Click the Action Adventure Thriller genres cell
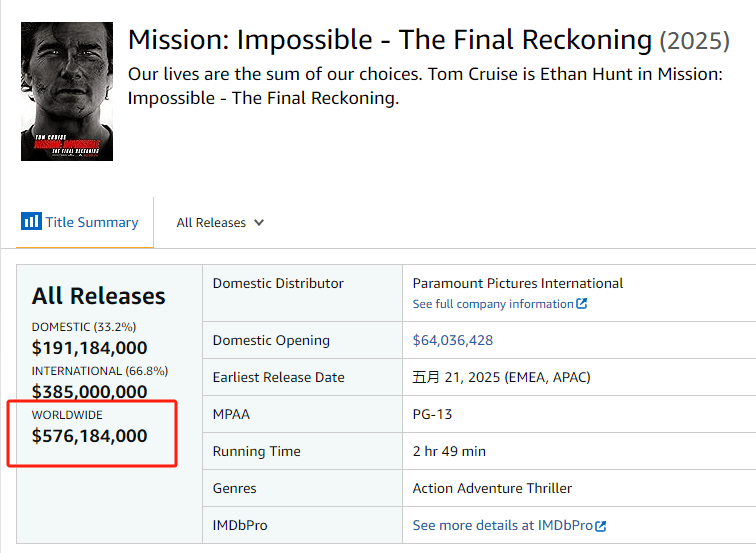 pyautogui.click(x=579, y=488)
